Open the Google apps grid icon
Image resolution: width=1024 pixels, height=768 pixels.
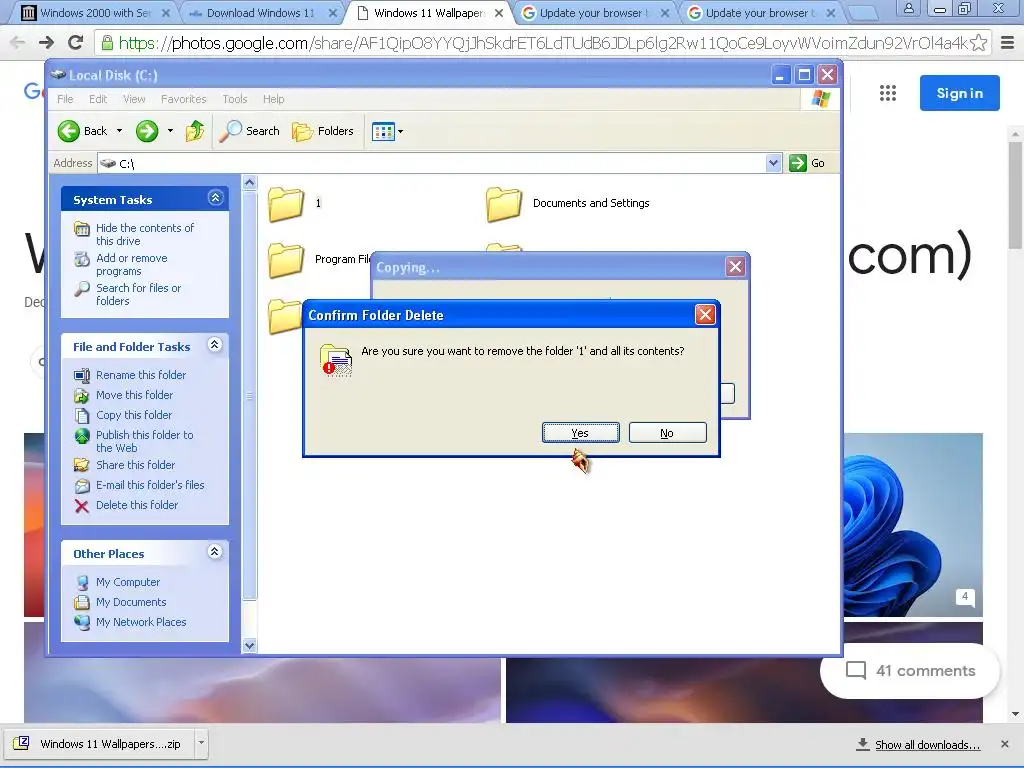click(888, 93)
